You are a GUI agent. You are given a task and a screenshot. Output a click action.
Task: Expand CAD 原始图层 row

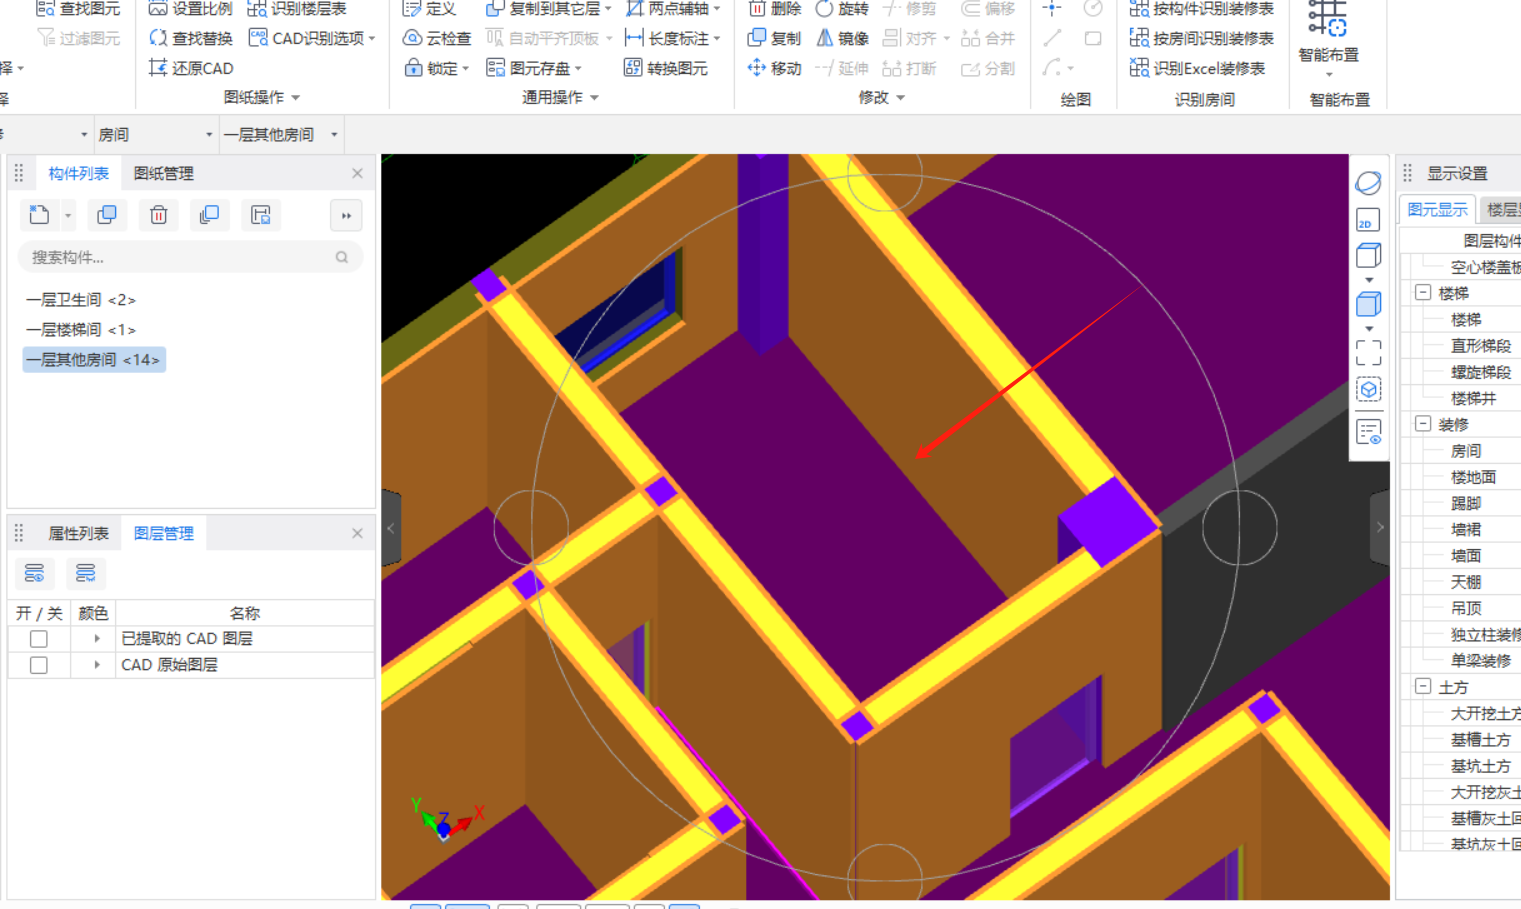click(97, 664)
